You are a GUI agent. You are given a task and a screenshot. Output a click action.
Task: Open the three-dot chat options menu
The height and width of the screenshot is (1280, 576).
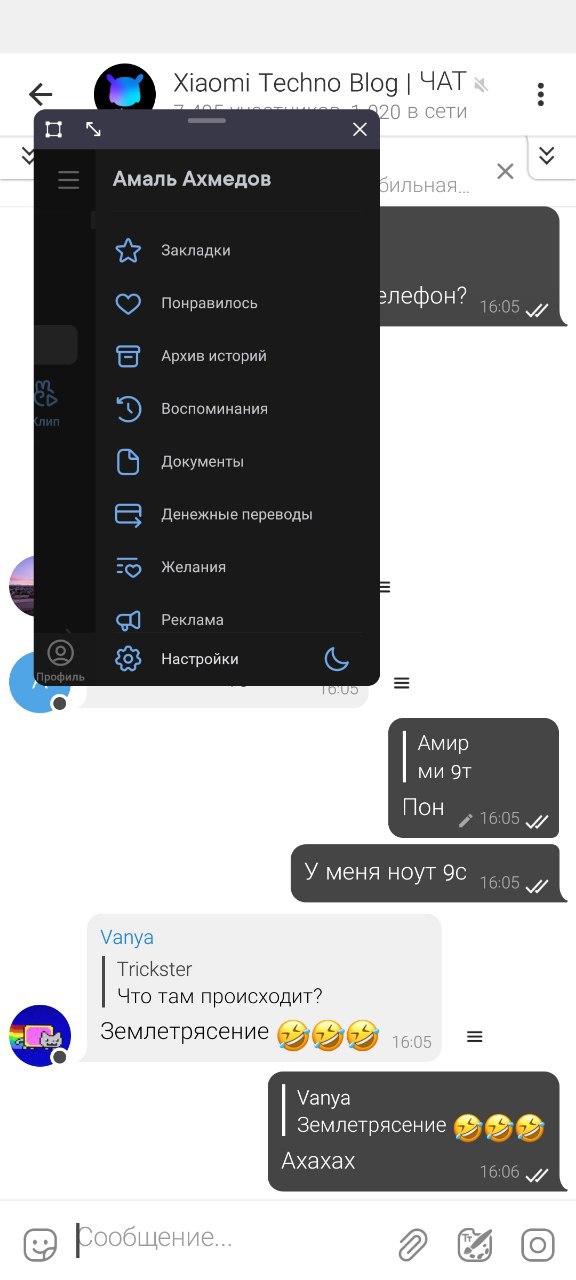pos(540,95)
